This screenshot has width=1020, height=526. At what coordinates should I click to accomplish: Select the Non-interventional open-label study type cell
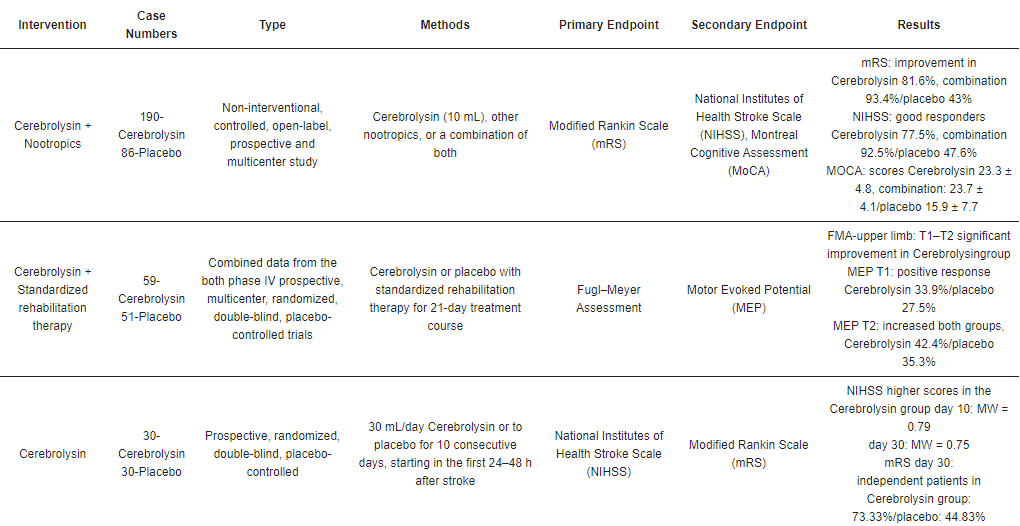click(273, 135)
